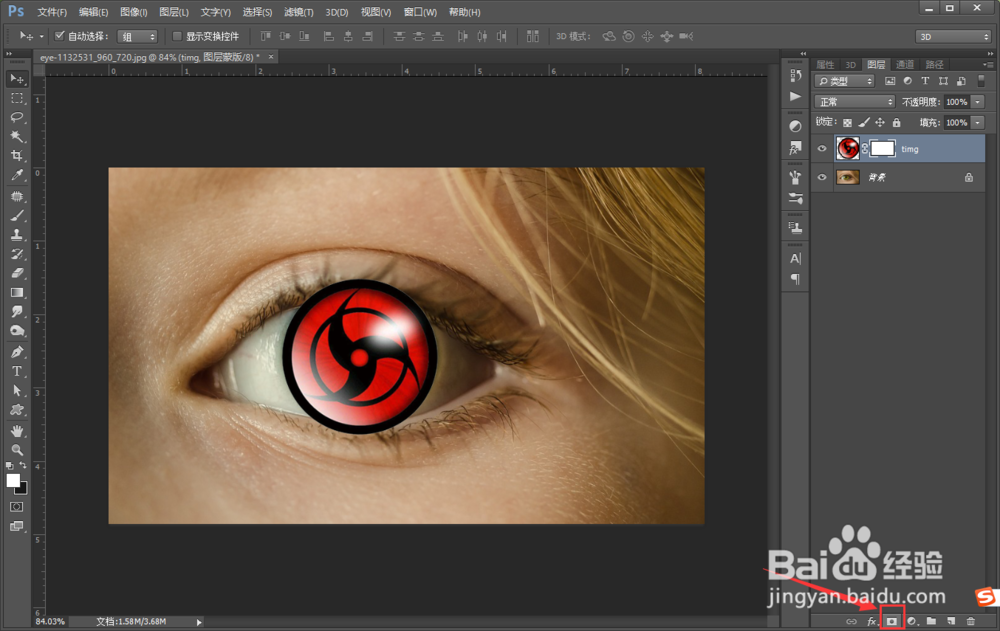Toggle 自动选择 checkbox

point(59,36)
